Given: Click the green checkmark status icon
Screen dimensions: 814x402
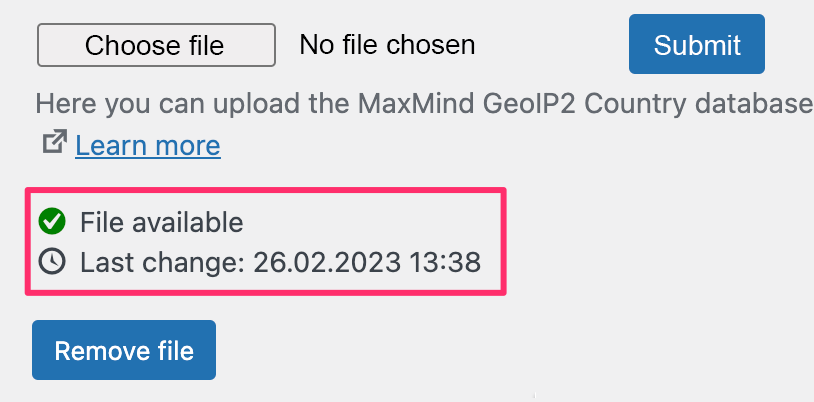Looking at the screenshot, I should (x=52, y=222).
